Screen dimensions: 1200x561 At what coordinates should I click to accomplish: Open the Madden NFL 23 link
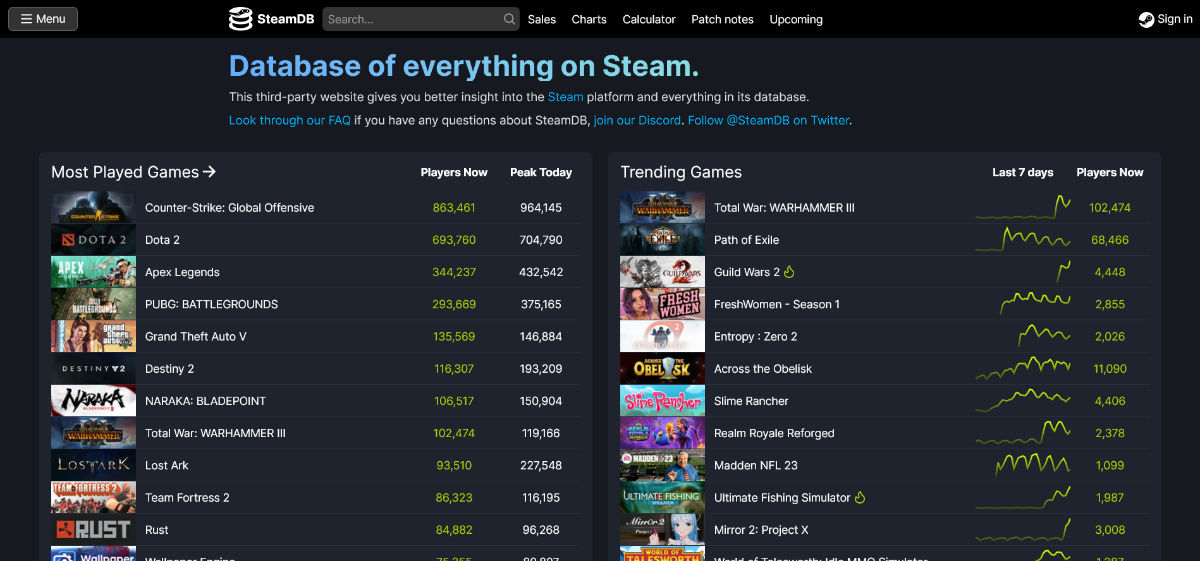[756, 465]
